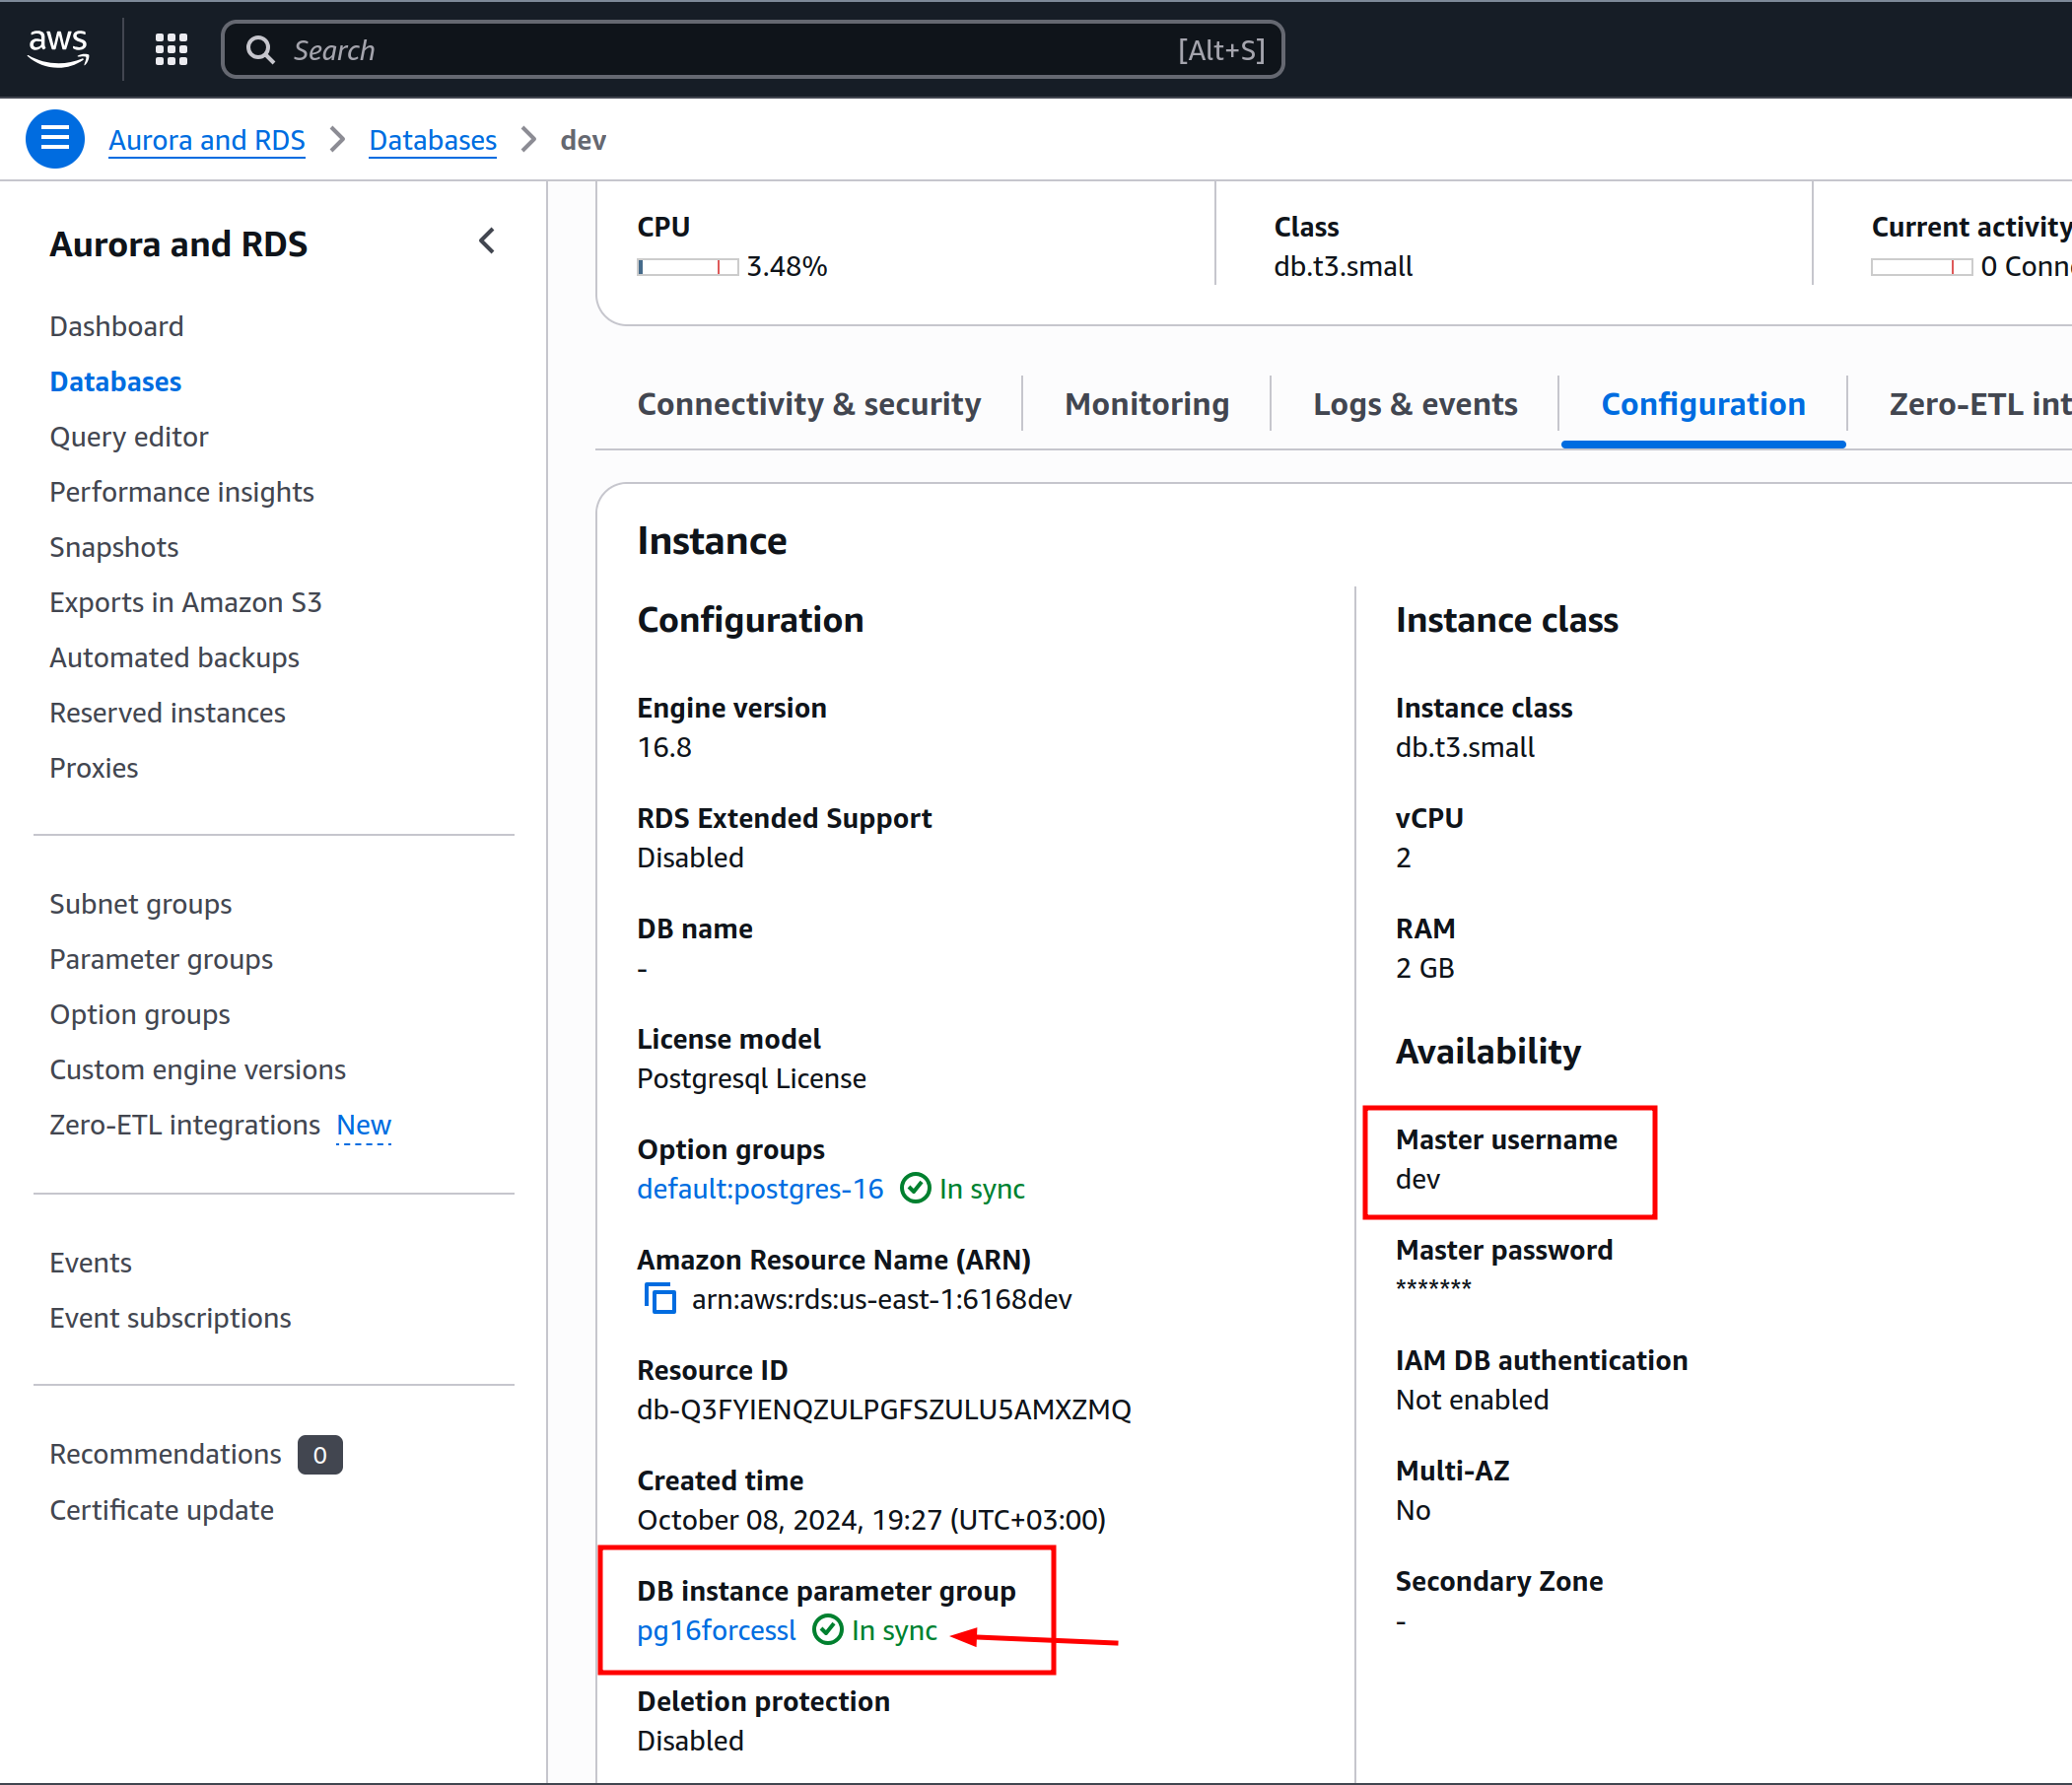The width and height of the screenshot is (2072, 1785).
Task: Click the ARN text arn:aws:rds:us-east-1:6168dev
Action: [881, 1298]
